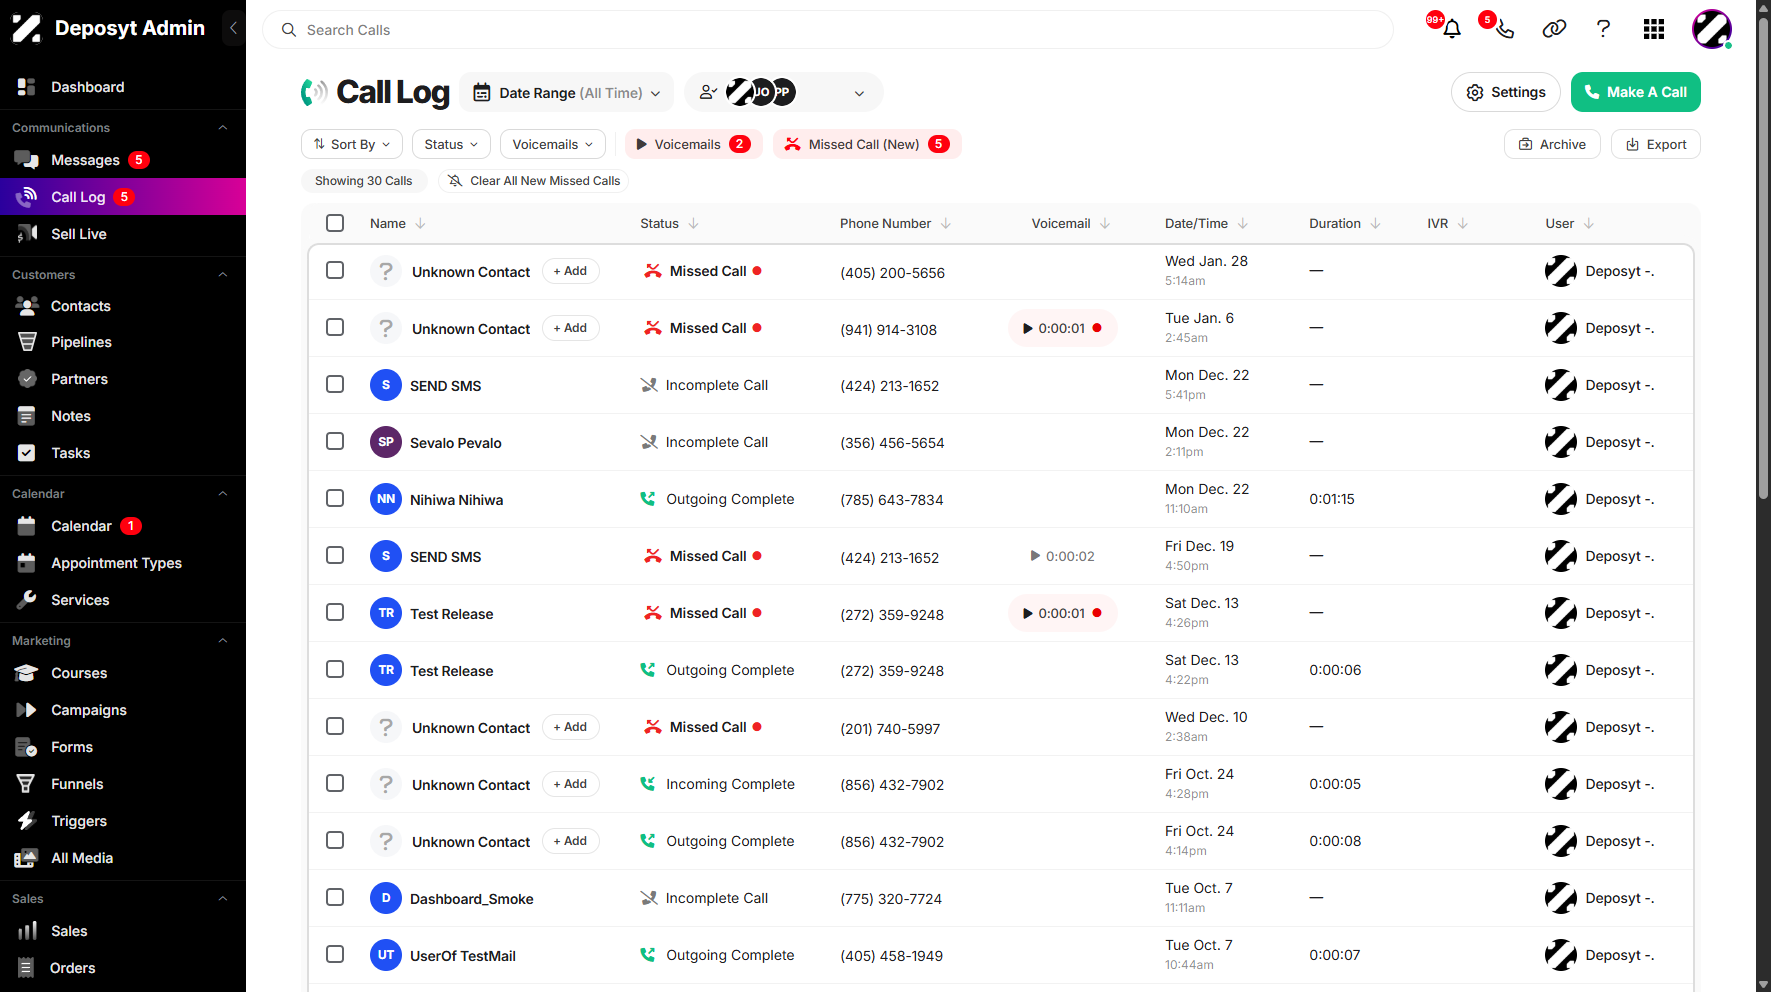
Task: Click the Make A Call button
Action: click(1635, 92)
